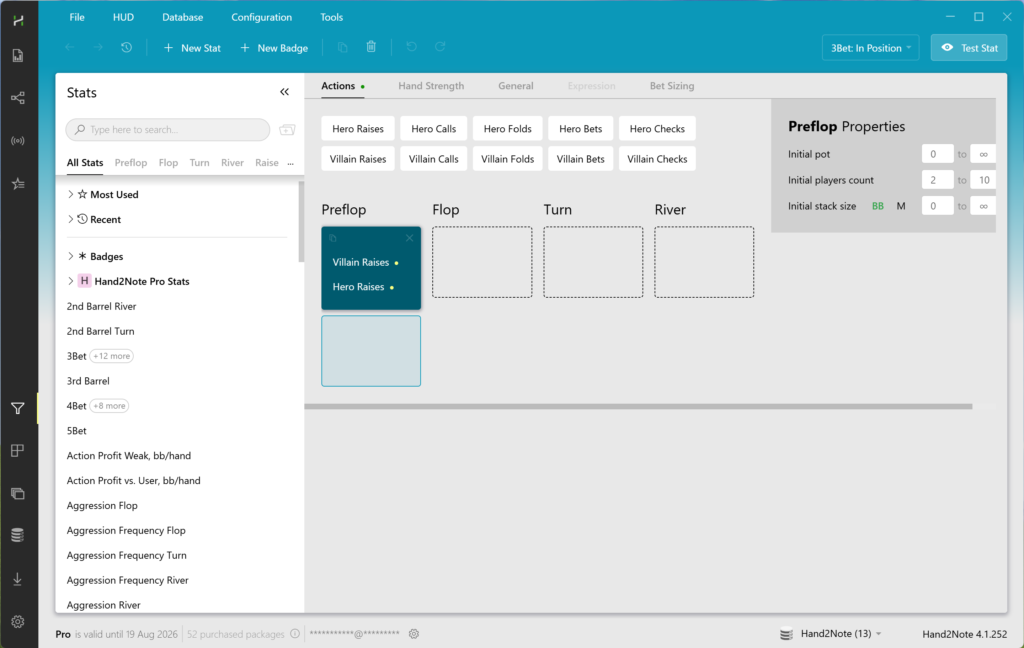Add the Villain Bets action
The width and height of the screenshot is (1024, 648).
[581, 159]
